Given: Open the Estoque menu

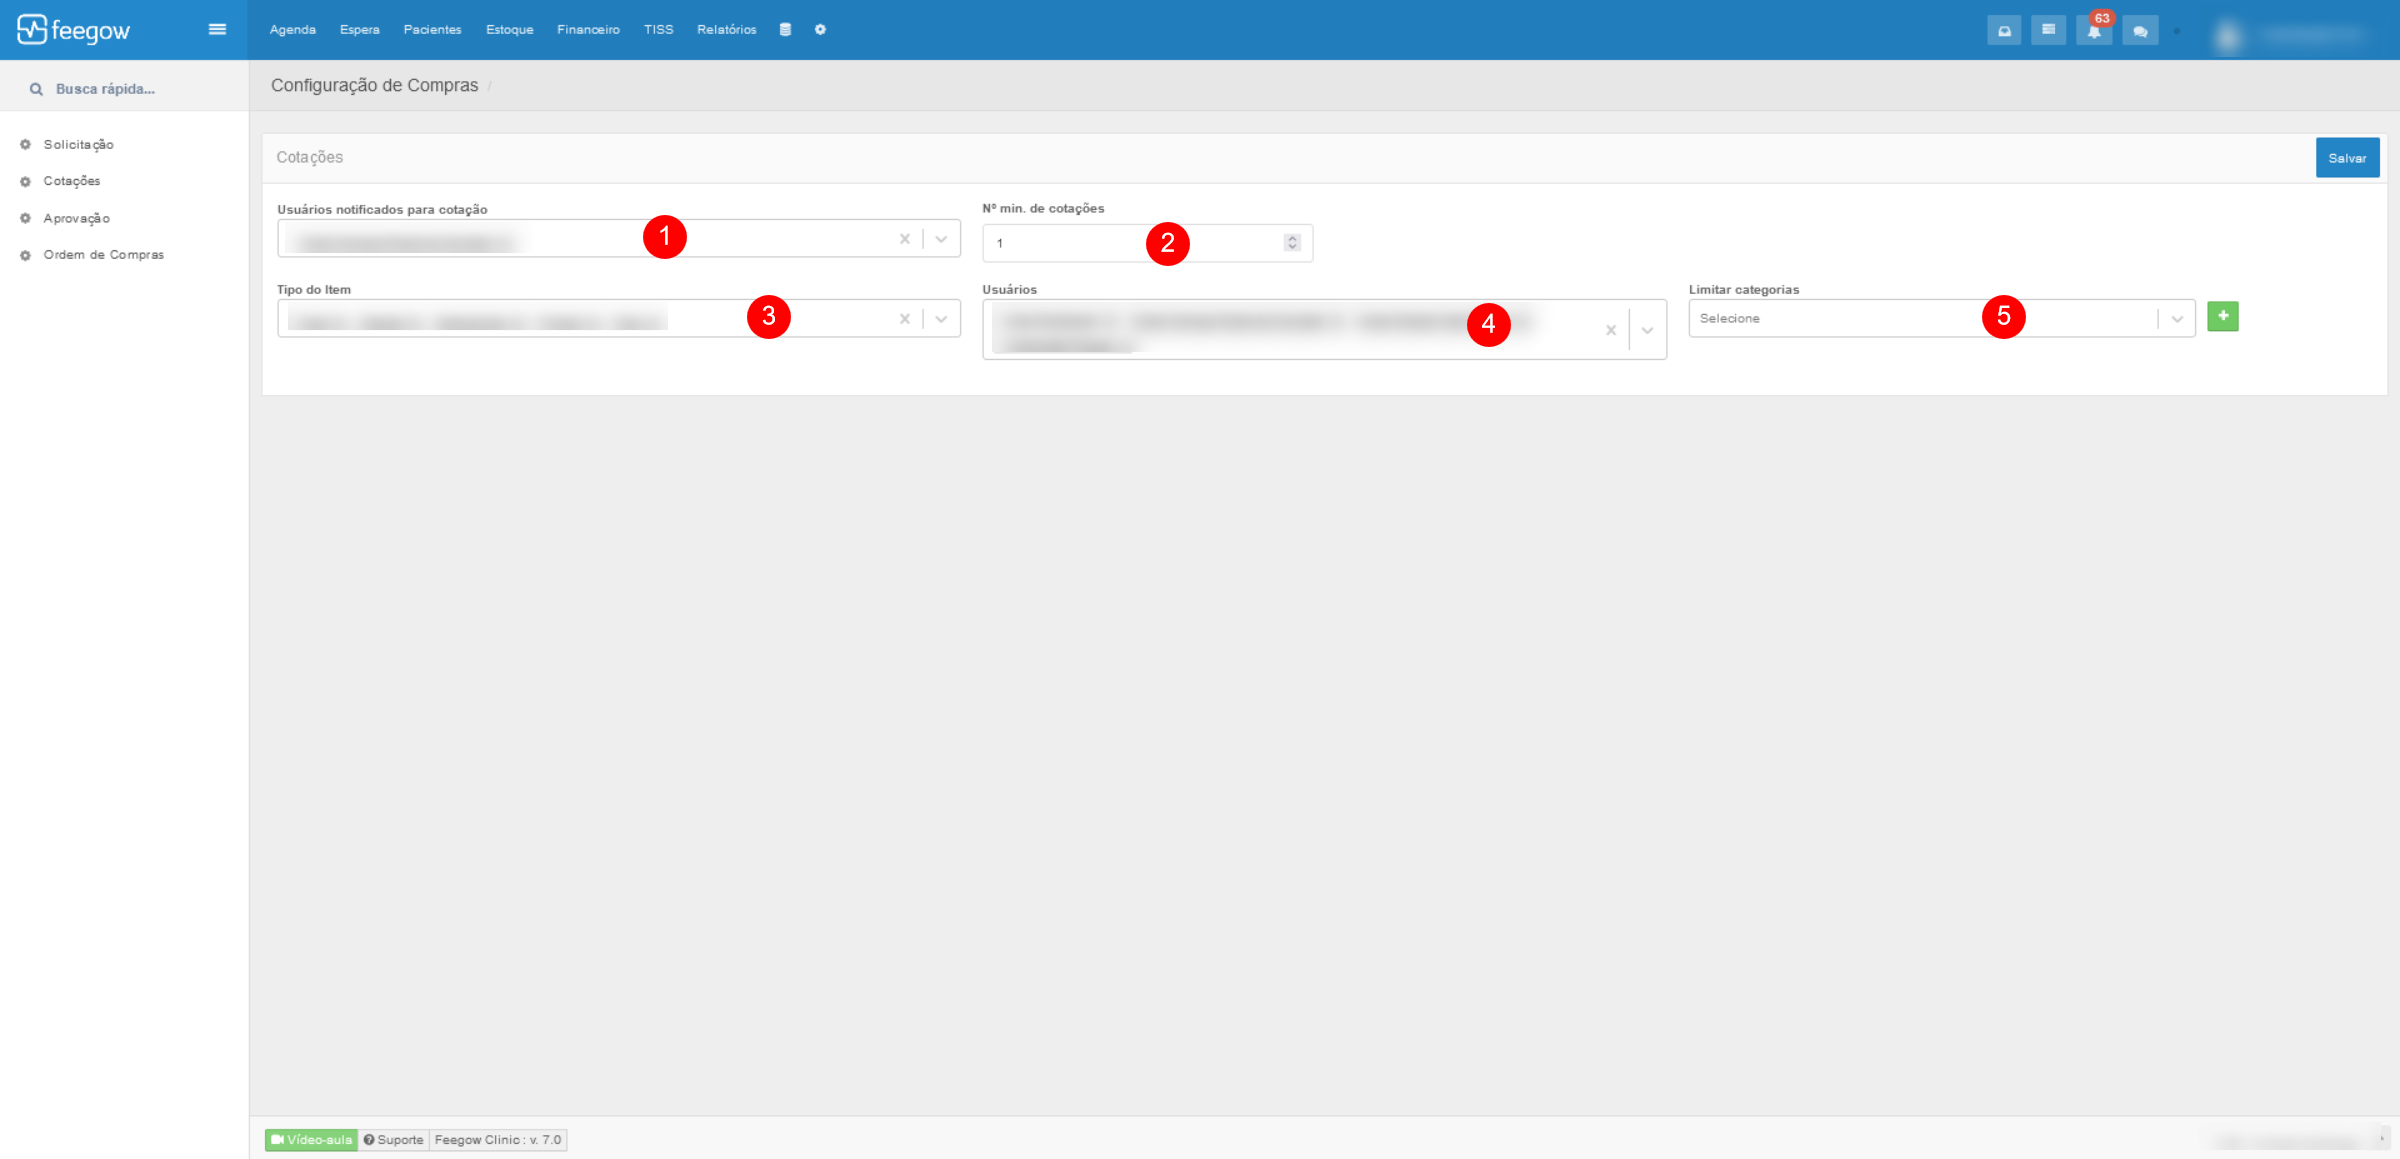Looking at the screenshot, I should pyautogui.click(x=509, y=30).
